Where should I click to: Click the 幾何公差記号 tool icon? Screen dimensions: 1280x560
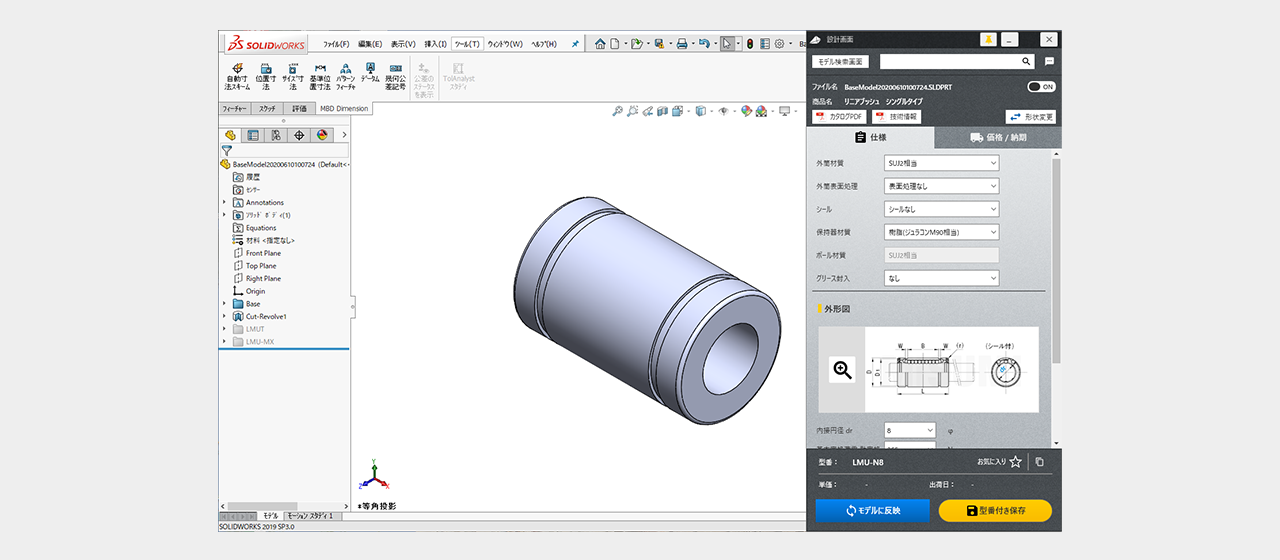pyautogui.click(x=395, y=69)
